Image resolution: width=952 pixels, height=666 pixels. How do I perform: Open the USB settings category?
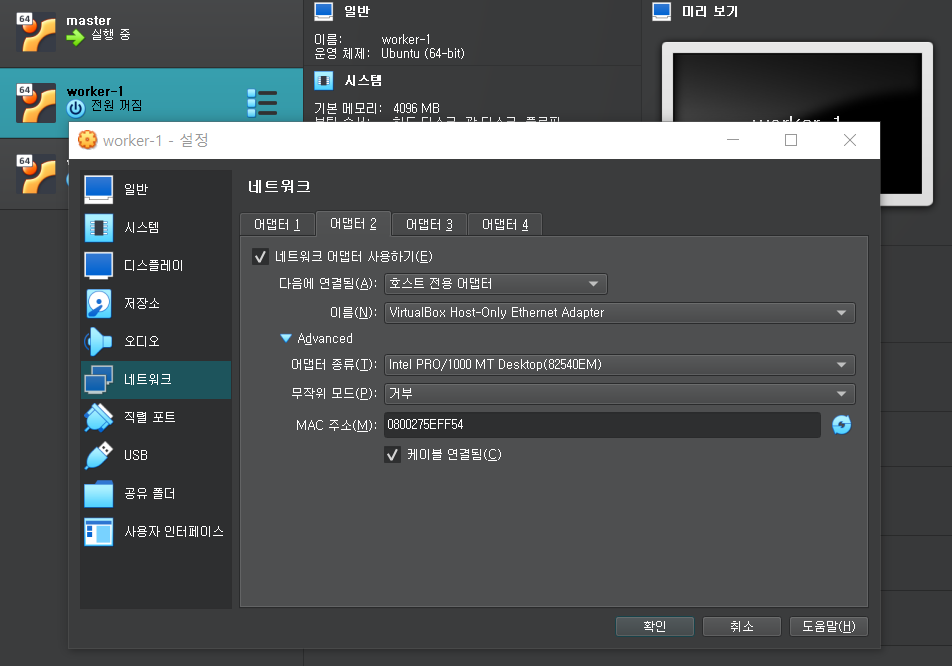pyautogui.click(x=155, y=455)
